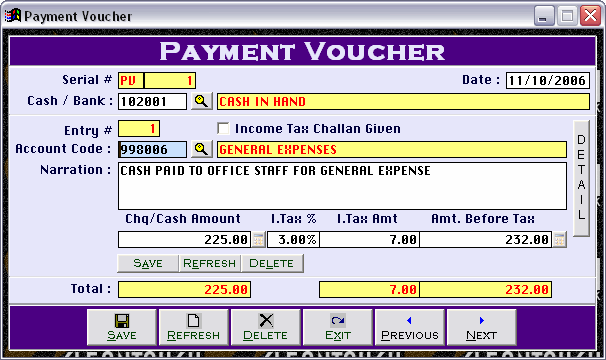Image resolution: width=606 pixels, height=360 pixels.
Task: Select the Date field showing 11/10/2006
Action: [x=548, y=80]
